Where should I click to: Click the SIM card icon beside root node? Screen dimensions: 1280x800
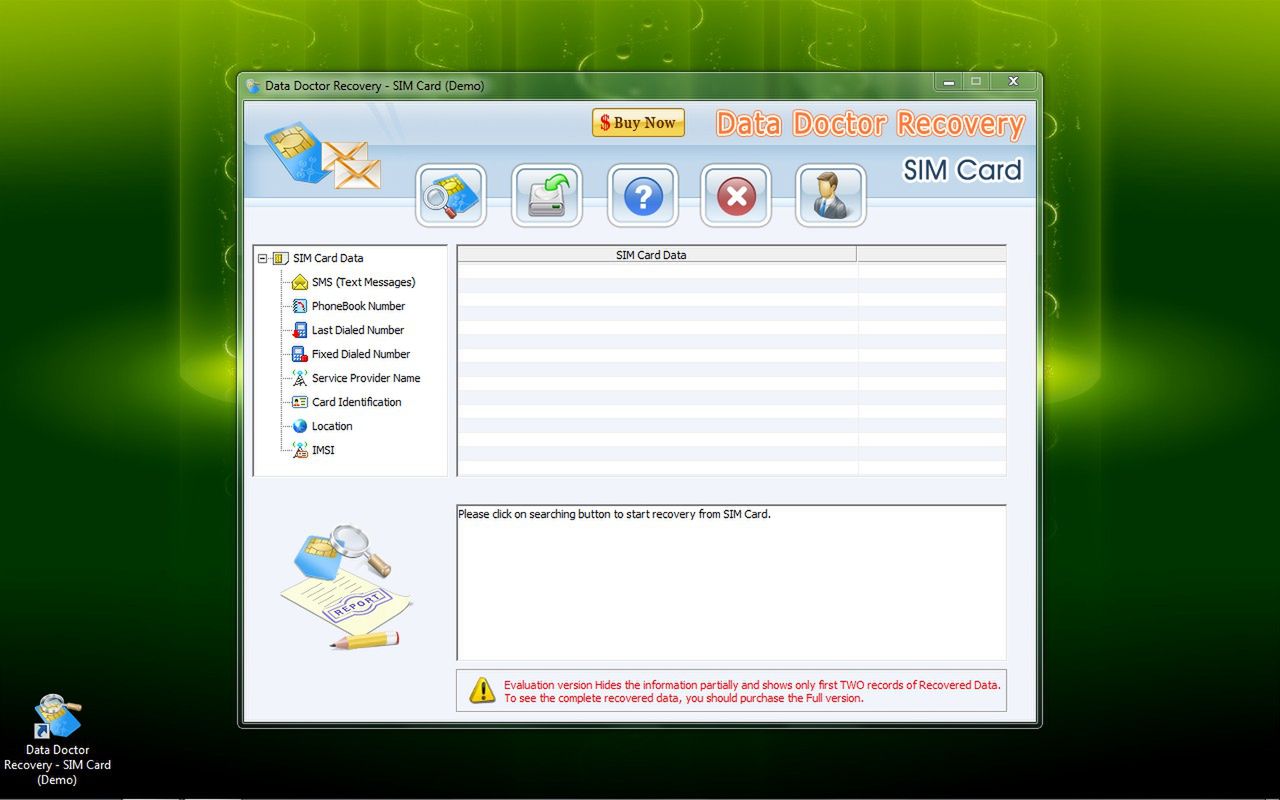click(x=280, y=258)
